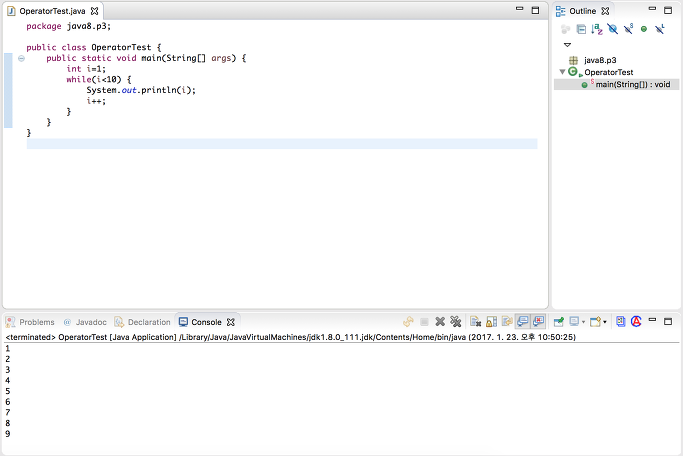Toggle Word Wrap in Console
The width and height of the screenshot is (683, 456).
[507, 322]
